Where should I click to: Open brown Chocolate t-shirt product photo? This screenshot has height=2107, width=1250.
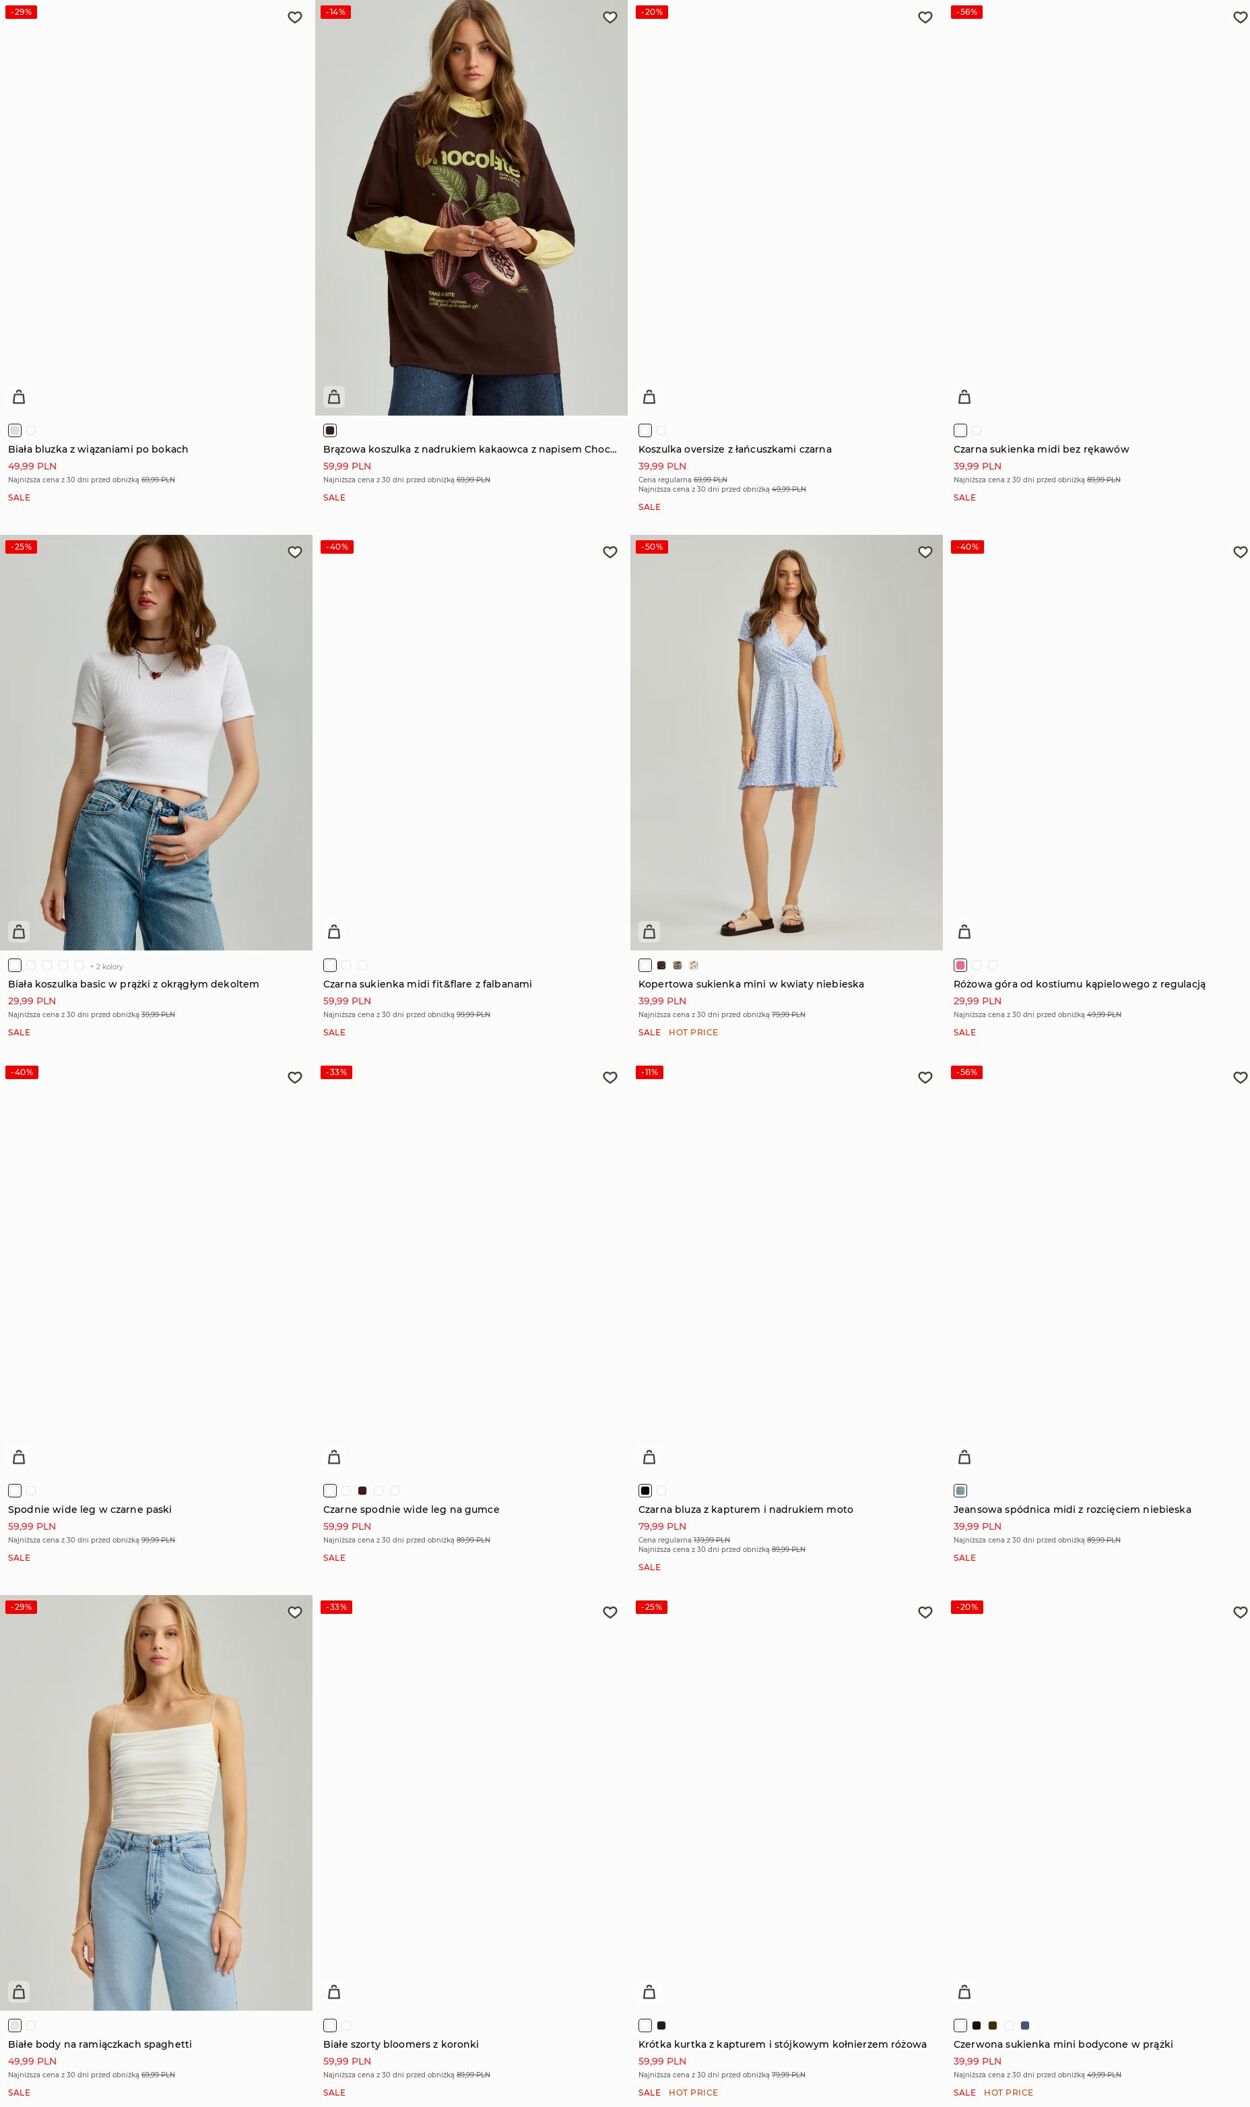click(471, 207)
